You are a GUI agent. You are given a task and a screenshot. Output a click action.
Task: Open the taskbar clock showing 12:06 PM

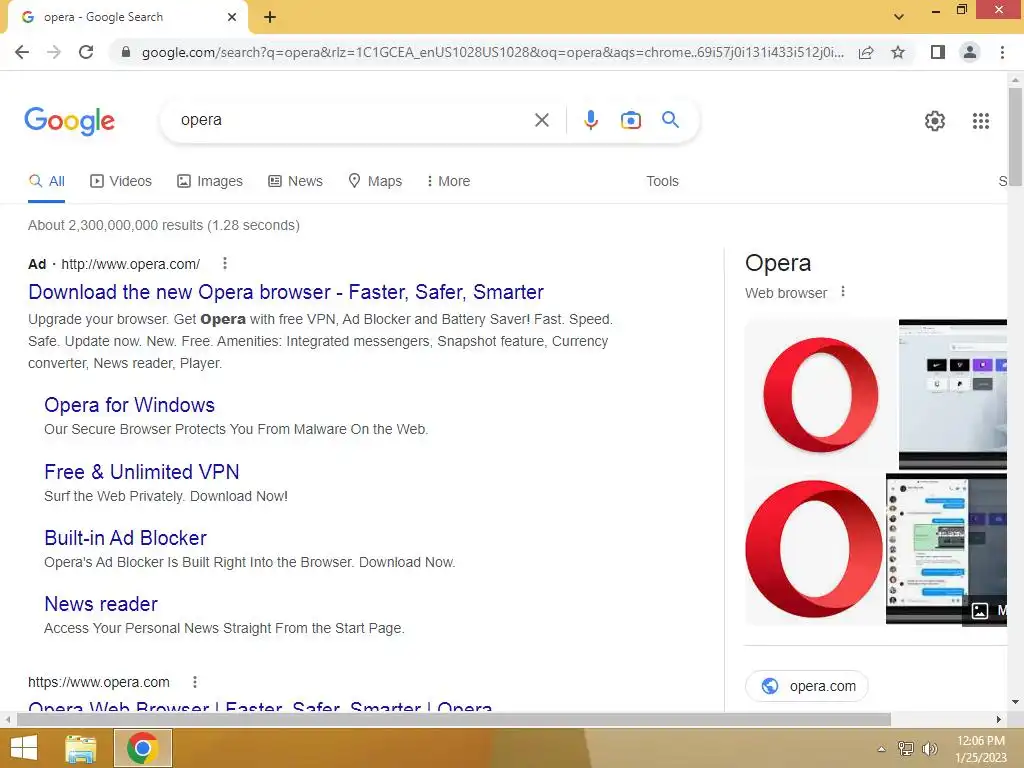point(980,748)
